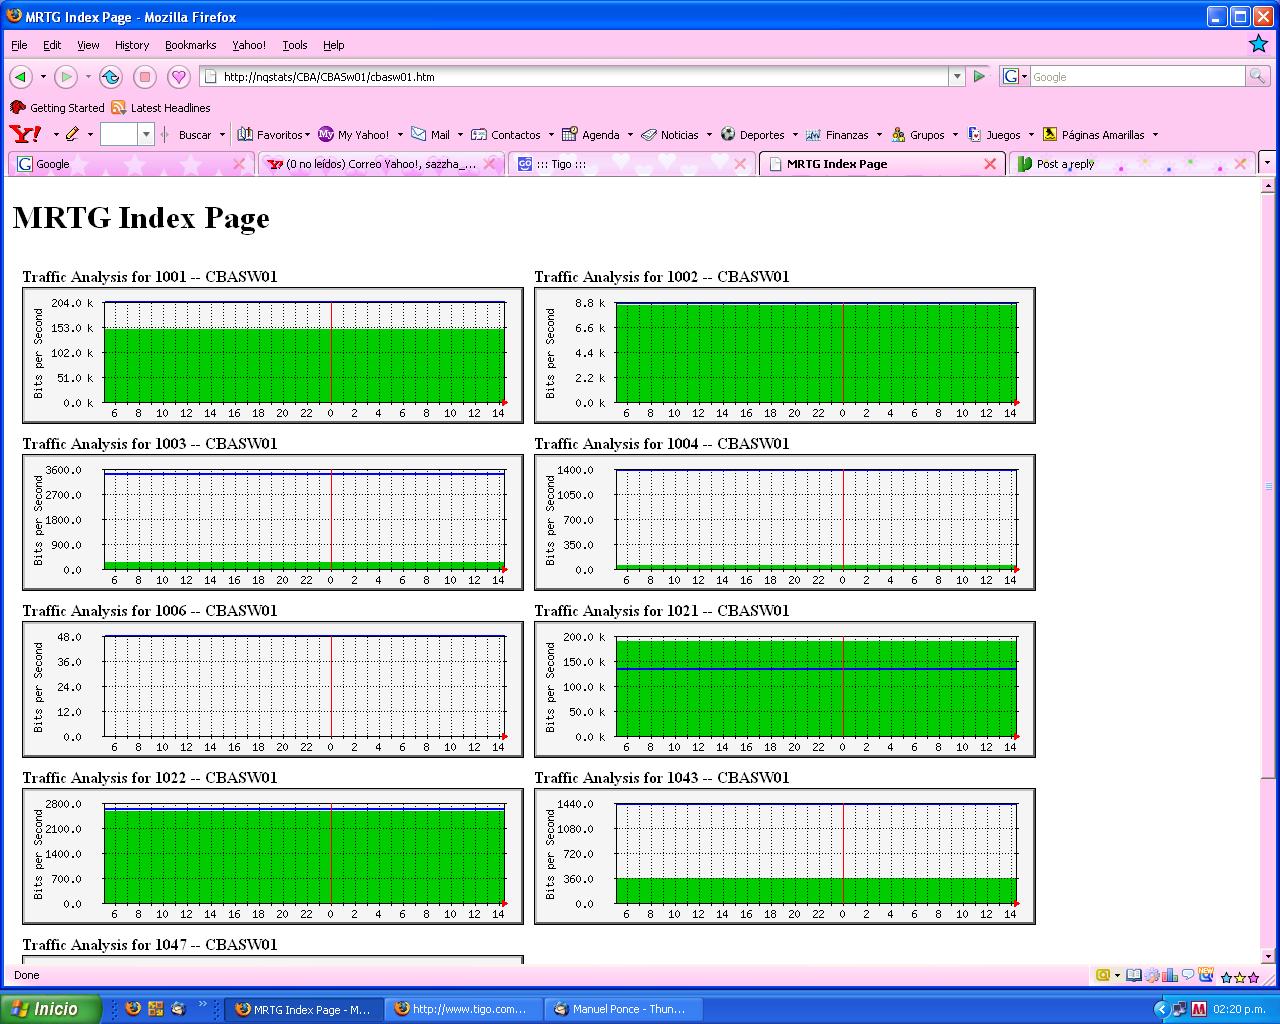Switch to Manuel Ponce Thunderbird taskbar window
This screenshot has width=1280, height=1024.
click(x=622, y=1009)
